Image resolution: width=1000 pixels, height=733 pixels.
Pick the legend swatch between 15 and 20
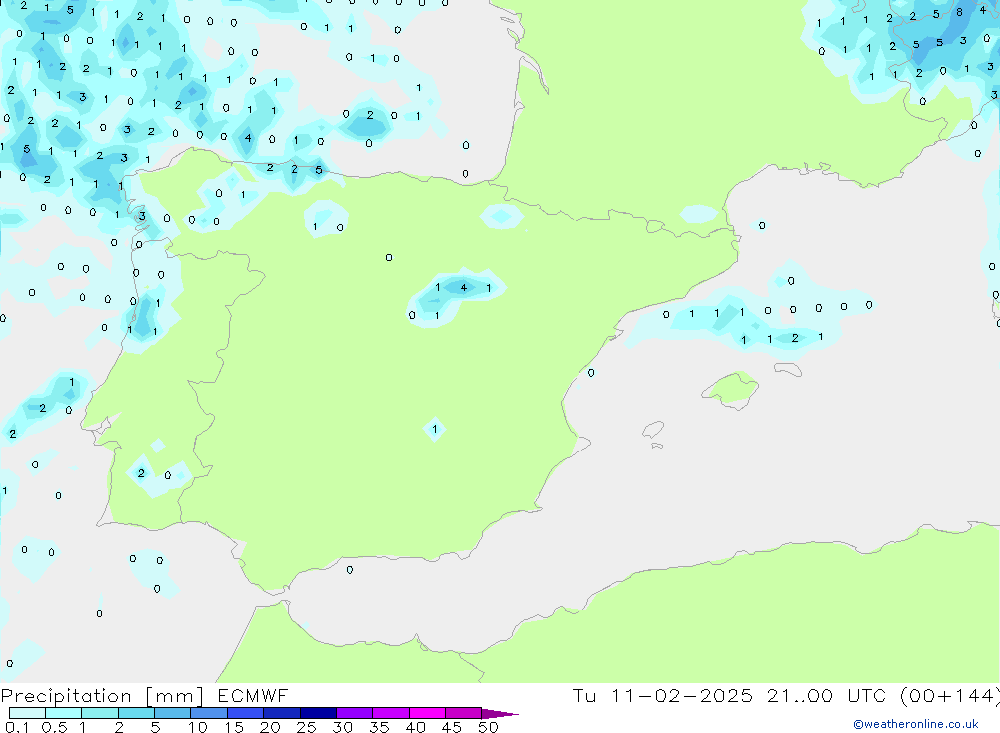click(x=245, y=713)
